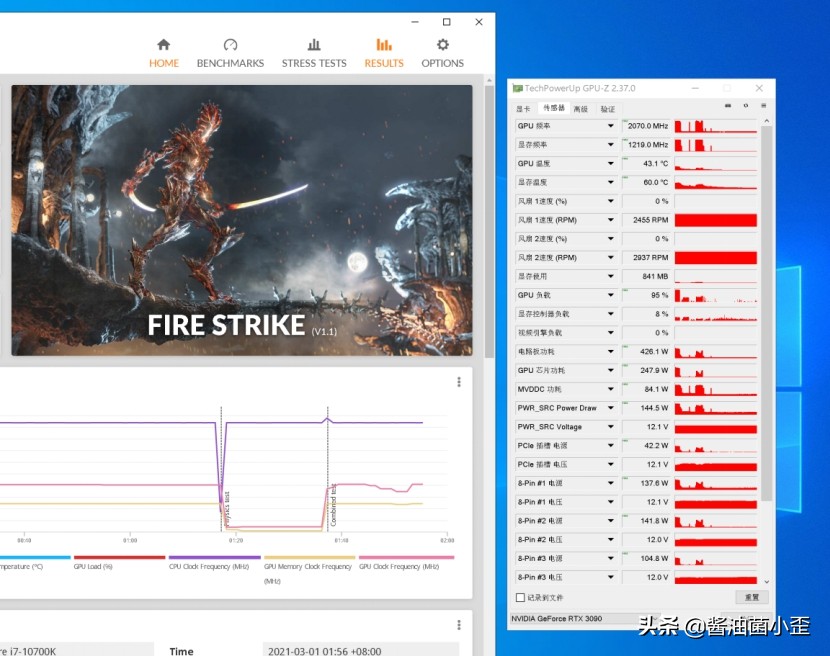Click the GPU-Z screenshot camera icon
This screenshot has width=830, height=656.
tap(728, 106)
